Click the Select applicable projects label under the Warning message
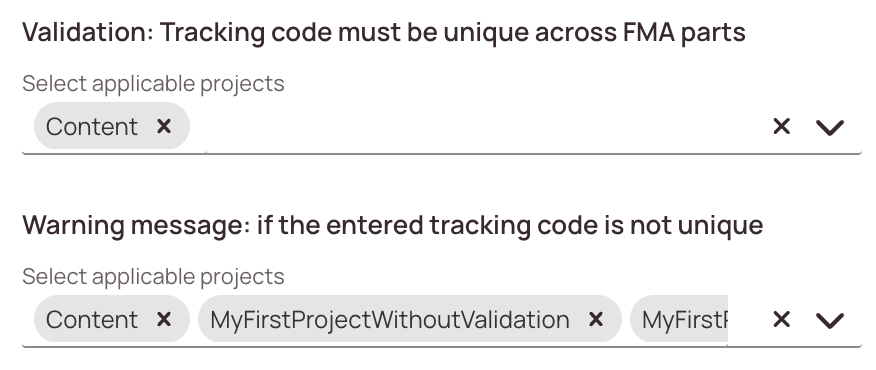 154,277
